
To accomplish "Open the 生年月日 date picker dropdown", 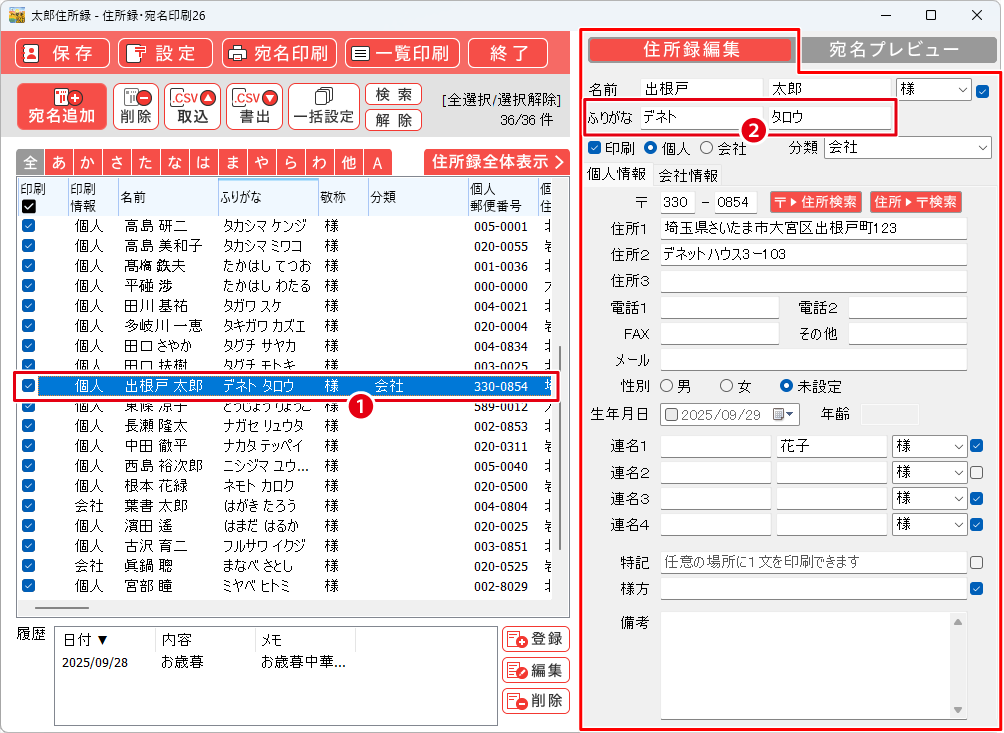I will pyautogui.click(x=791, y=414).
